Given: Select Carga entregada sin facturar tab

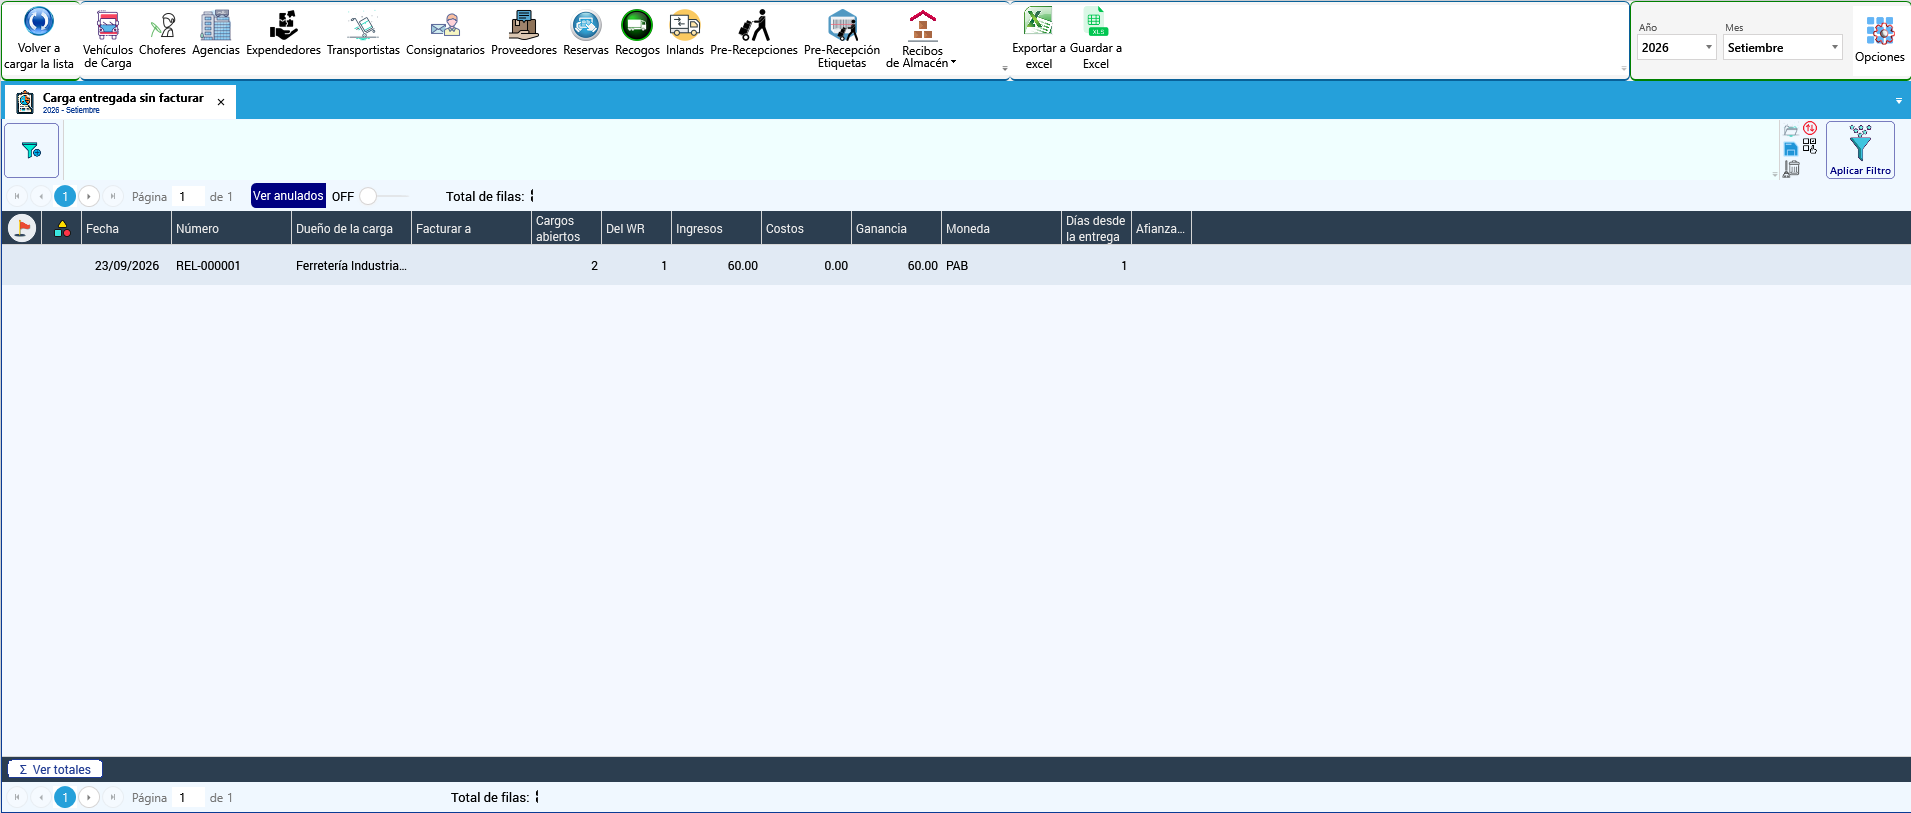Looking at the screenshot, I should [x=122, y=102].
